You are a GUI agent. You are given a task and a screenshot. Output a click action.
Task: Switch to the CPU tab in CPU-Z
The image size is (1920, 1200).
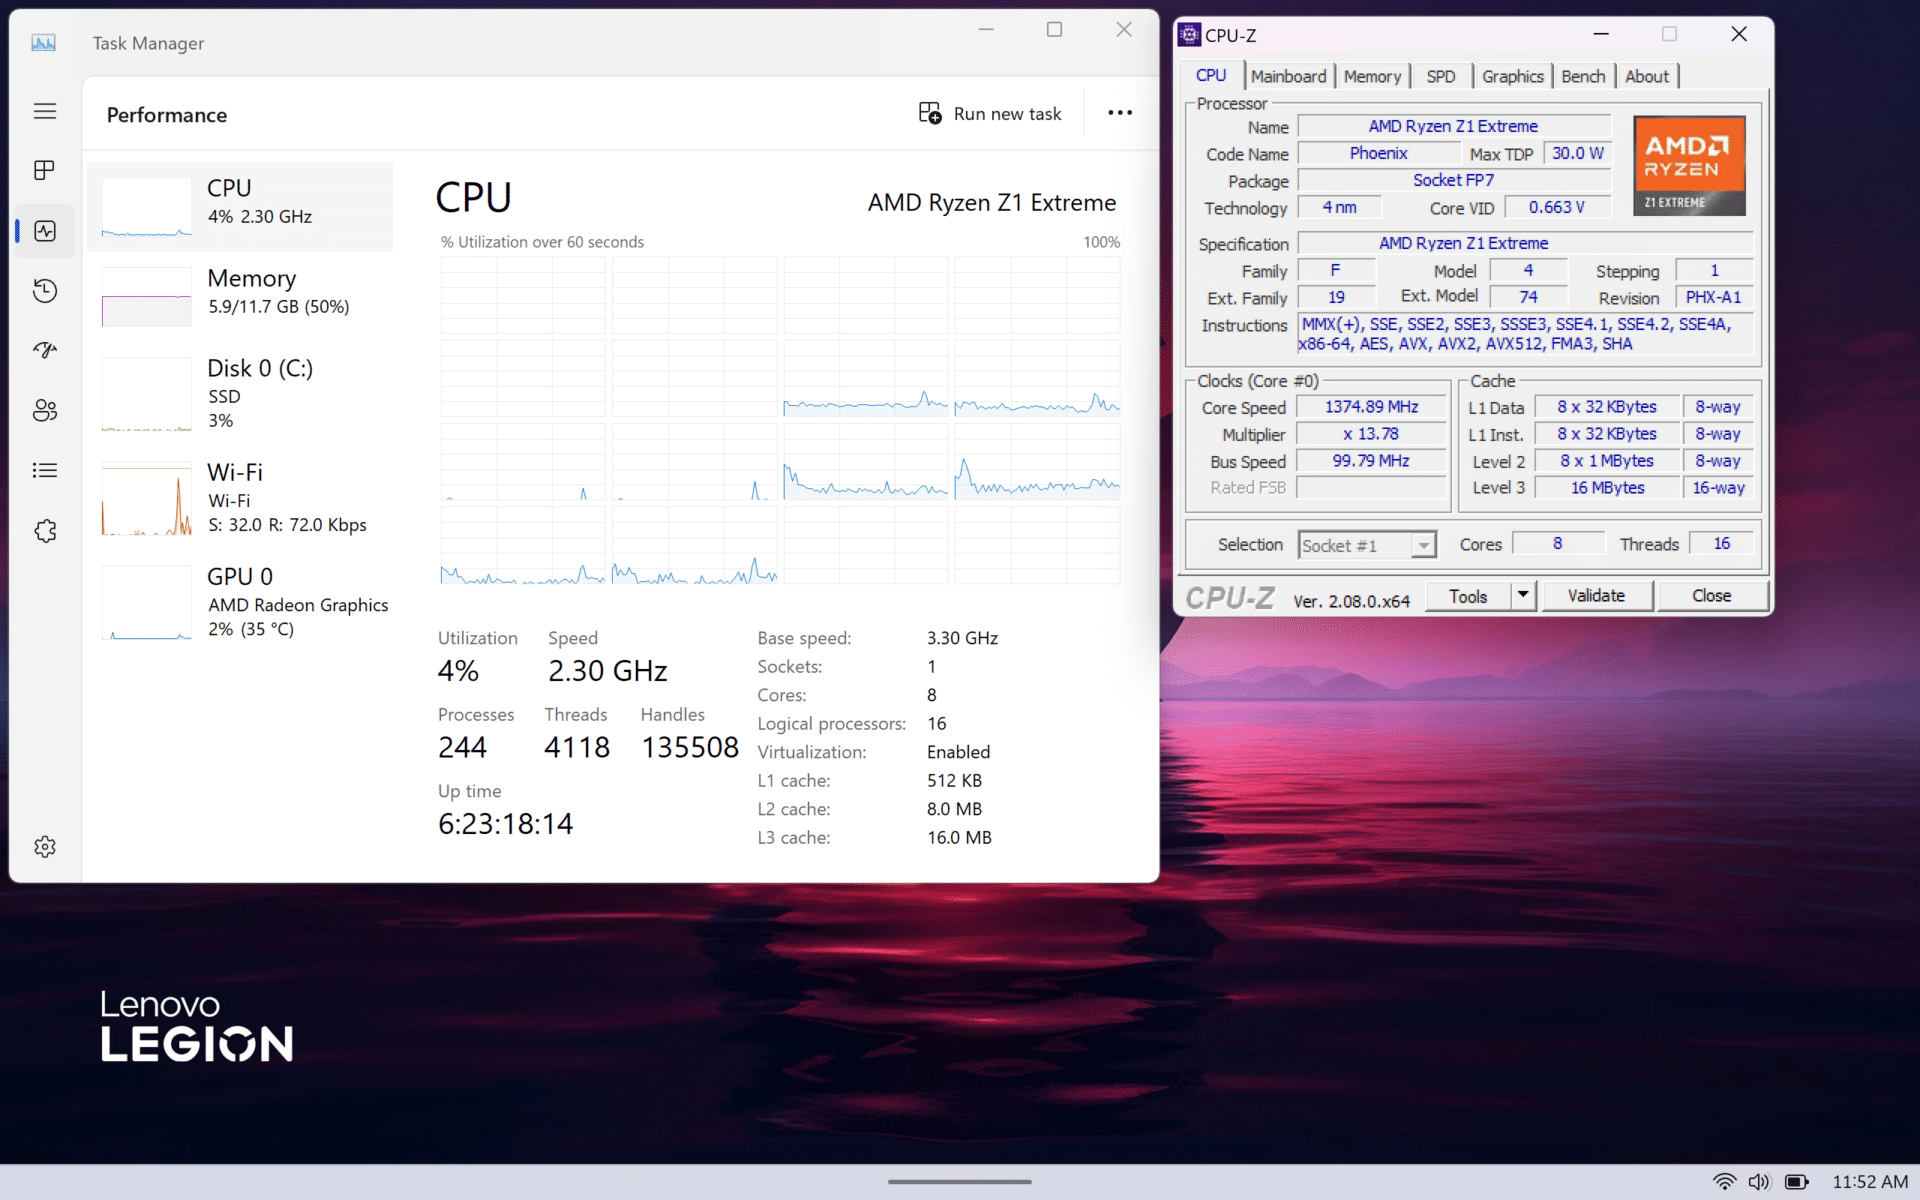point(1211,76)
